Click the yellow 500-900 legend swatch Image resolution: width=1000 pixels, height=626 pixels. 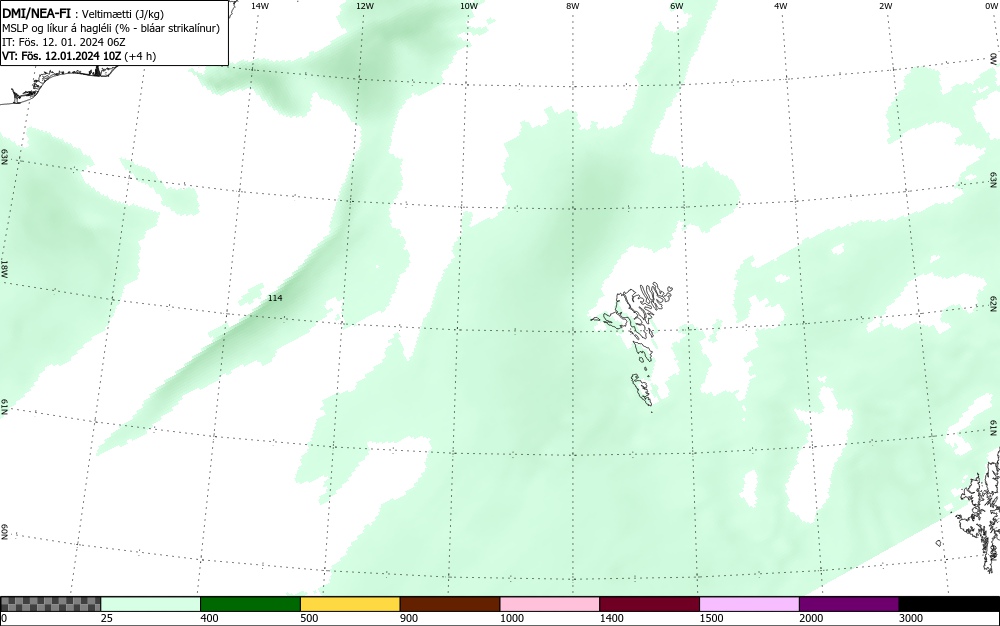pos(350,604)
